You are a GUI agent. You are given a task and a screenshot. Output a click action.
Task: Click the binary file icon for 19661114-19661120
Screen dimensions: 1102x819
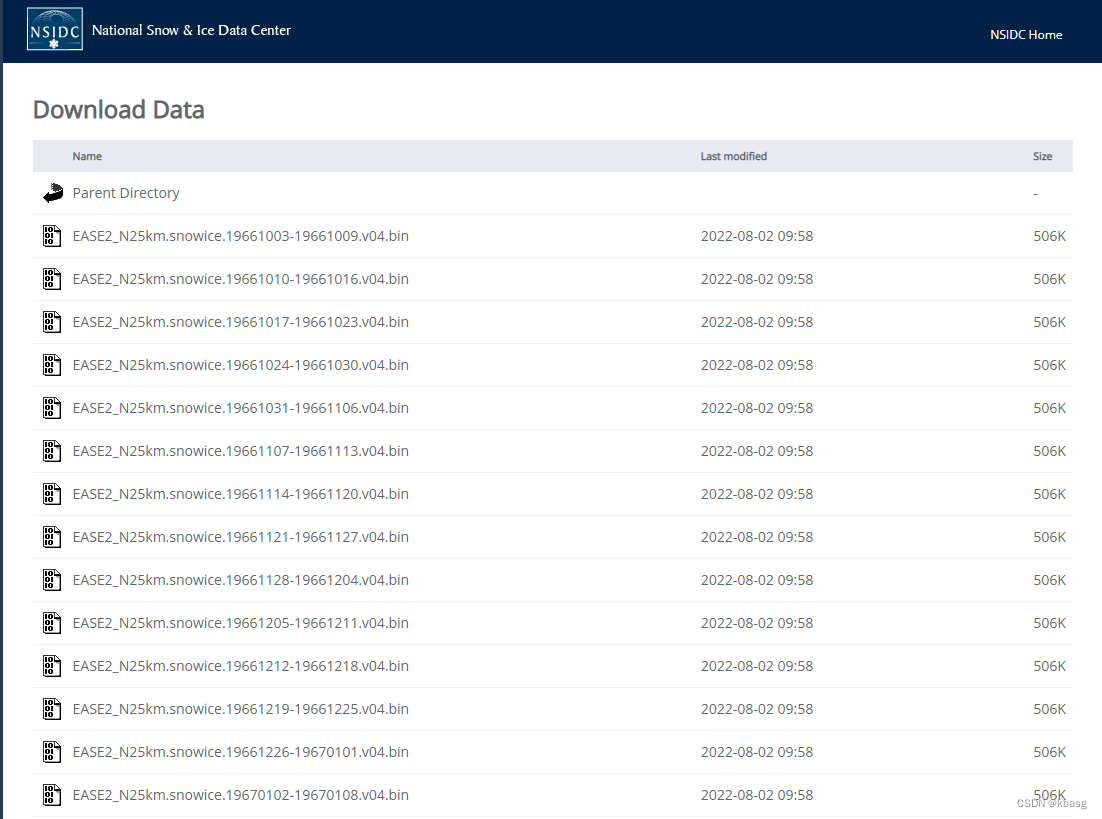(52, 494)
